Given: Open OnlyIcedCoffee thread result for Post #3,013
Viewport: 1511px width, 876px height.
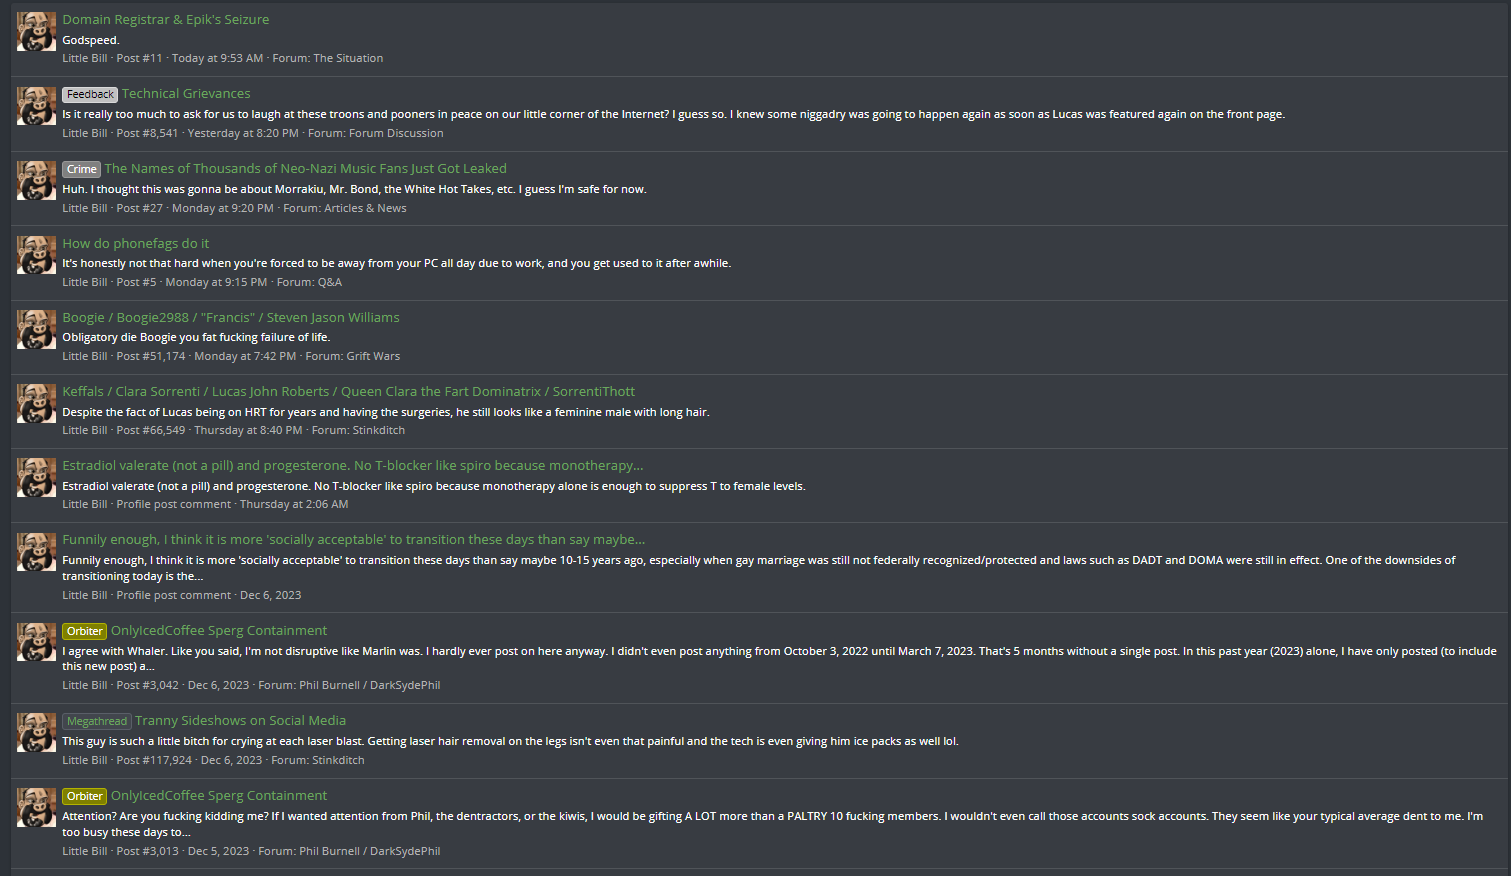Looking at the screenshot, I should [x=219, y=796].
